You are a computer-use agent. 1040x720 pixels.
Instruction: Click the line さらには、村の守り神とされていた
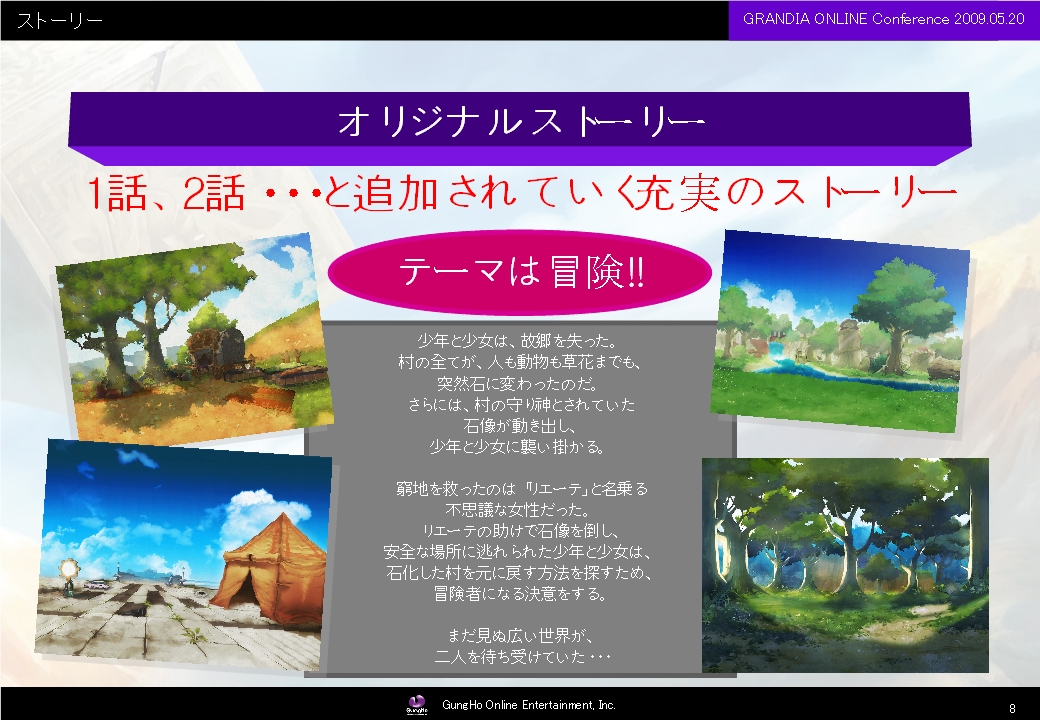[x=521, y=404]
